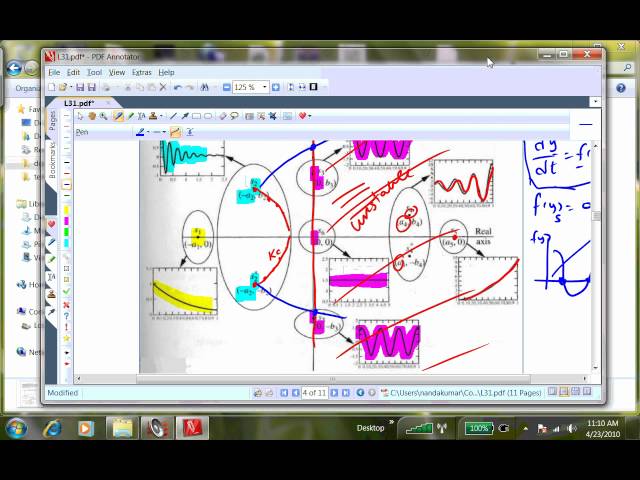Image resolution: width=640 pixels, height=480 pixels.
Task: Switch to the L31.pdf* document tab
Action: click(x=79, y=103)
